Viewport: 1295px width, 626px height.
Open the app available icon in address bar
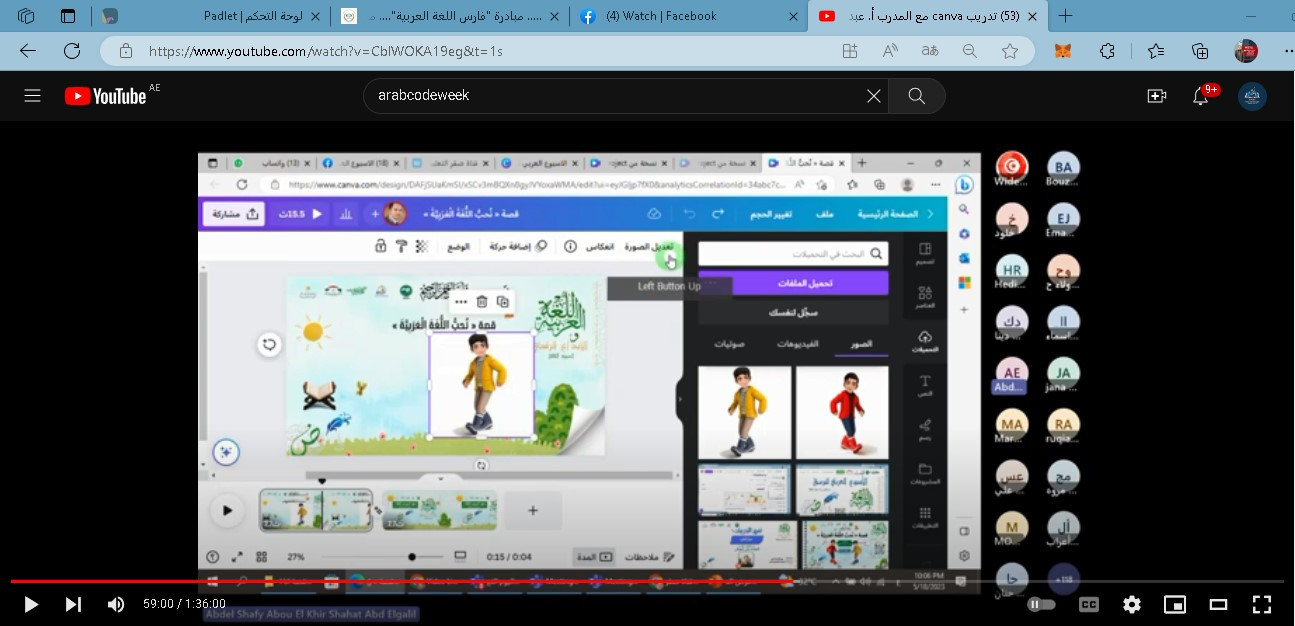(x=850, y=51)
